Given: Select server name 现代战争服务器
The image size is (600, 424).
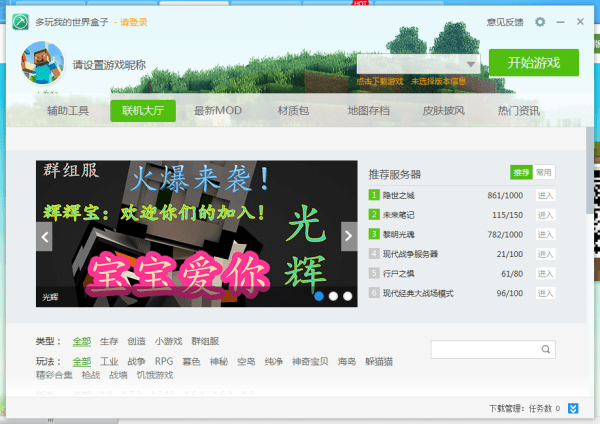Looking at the screenshot, I should point(410,254).
